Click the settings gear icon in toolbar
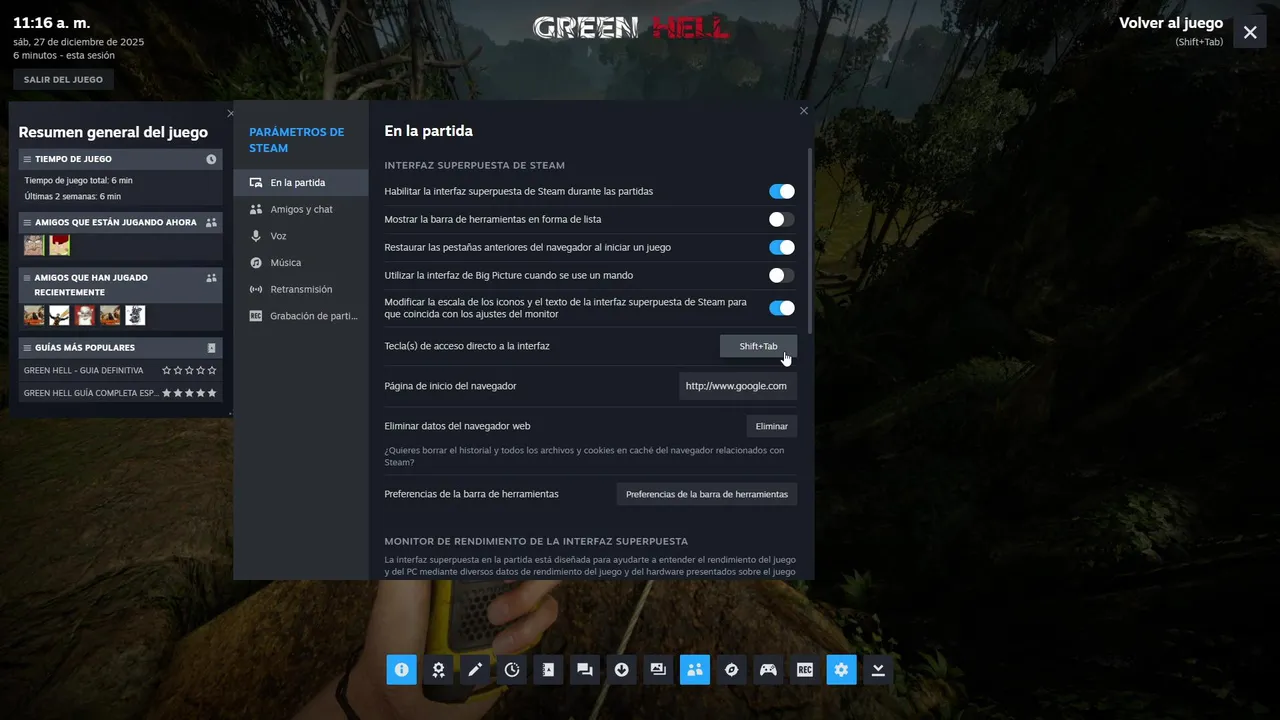The width and height of the screenshot is (1280, 720). tap(841, 670)
